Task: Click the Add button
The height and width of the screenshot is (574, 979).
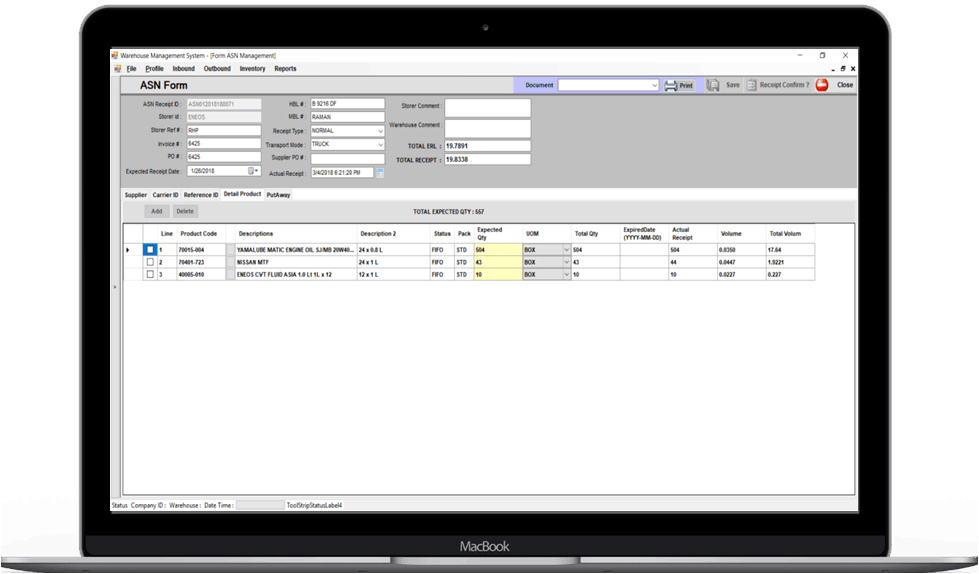Action: click(156, 212)
